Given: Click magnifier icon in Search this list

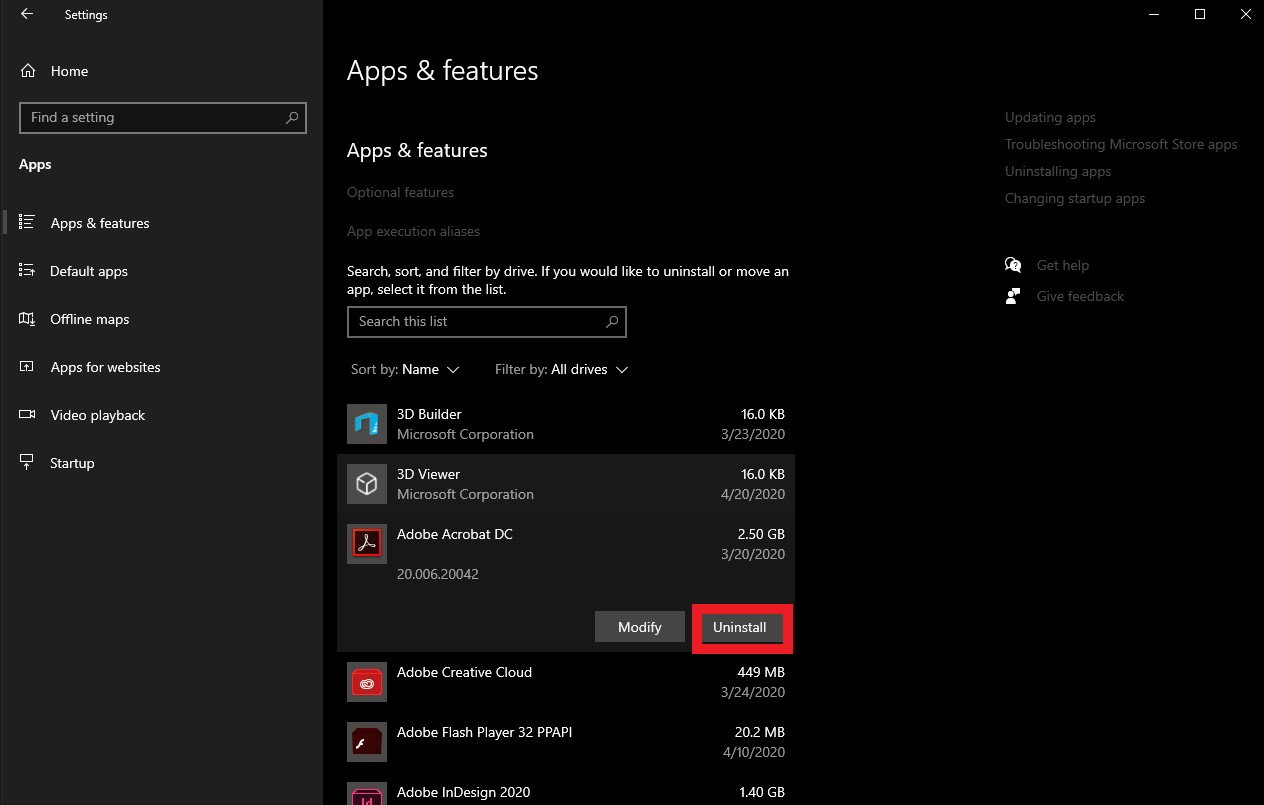Looking at the screenshot, I should click(x=612, y=321).
